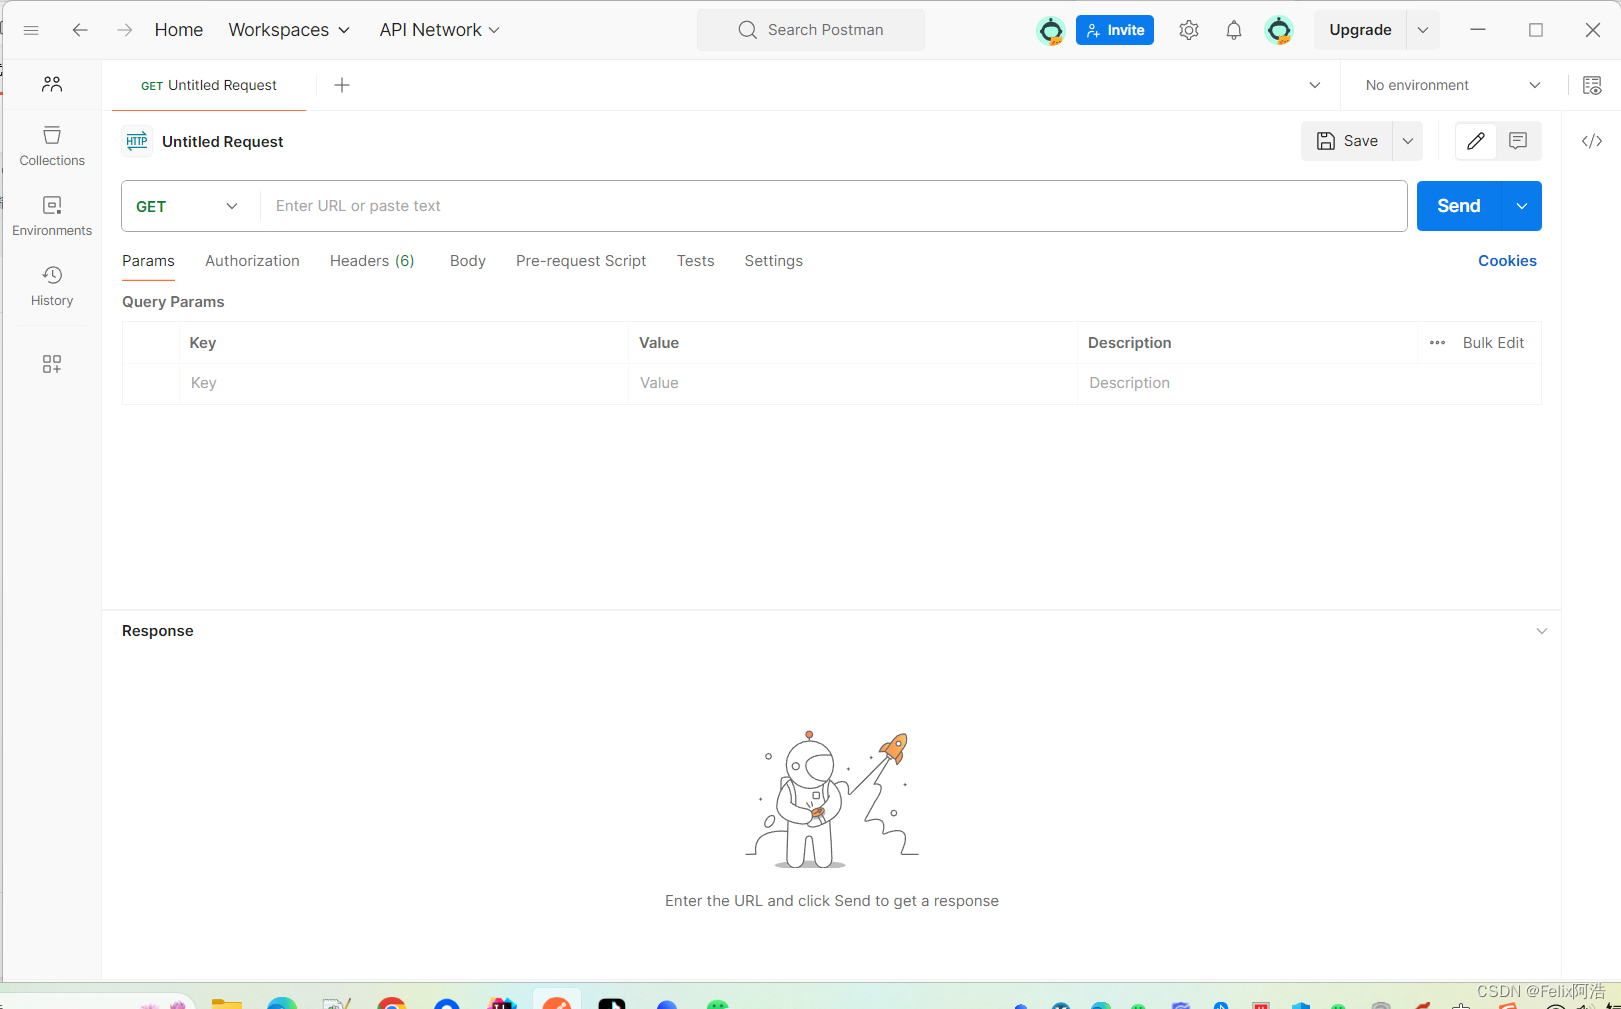Open the GET method dropdown
1621x1009 pixels.
point(187,206)
